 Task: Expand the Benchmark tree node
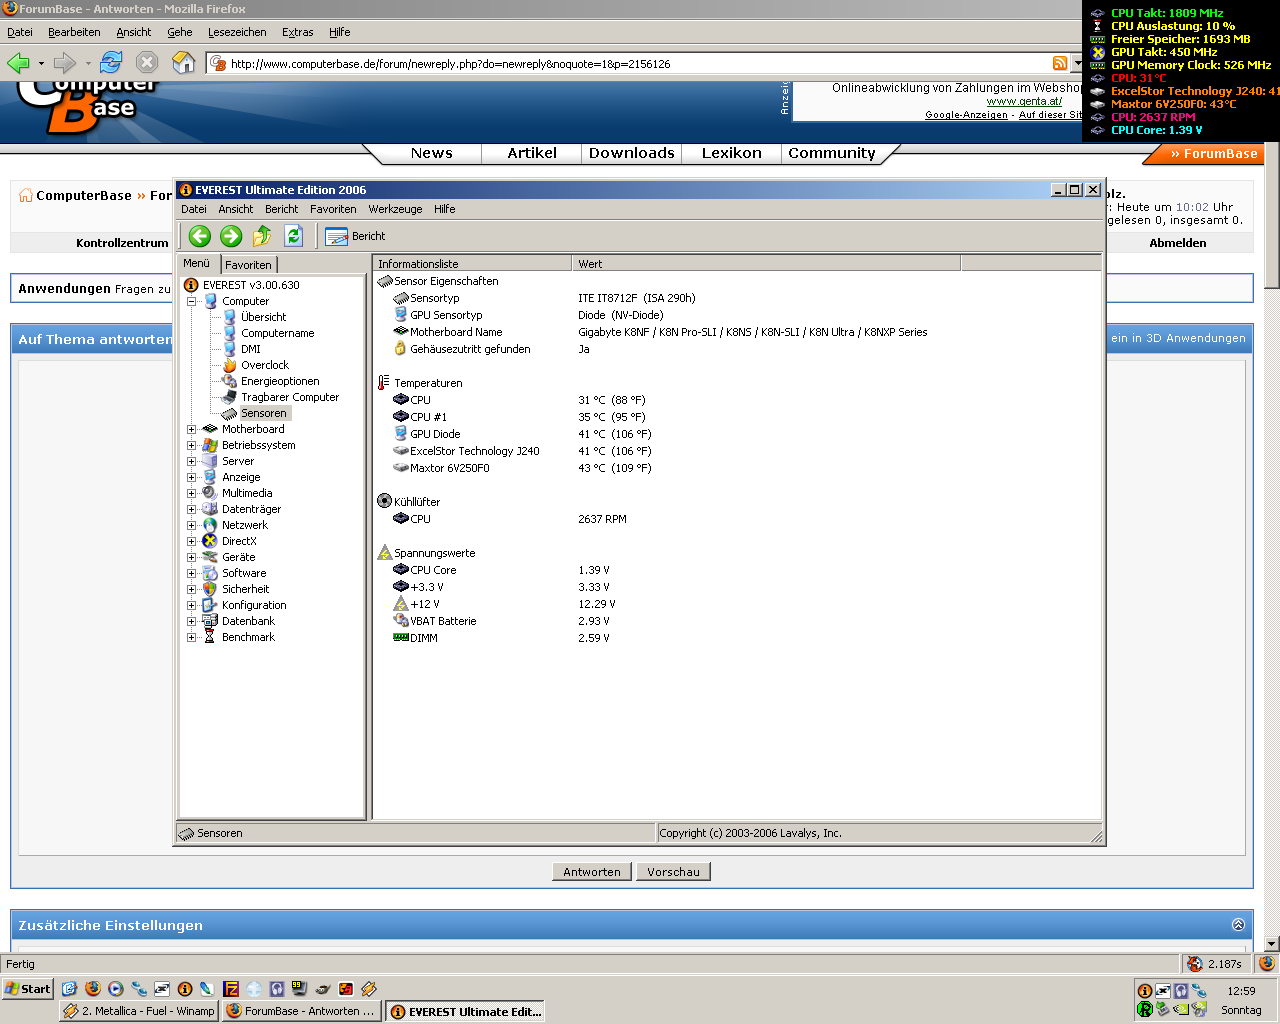click(x=191, y=637)
